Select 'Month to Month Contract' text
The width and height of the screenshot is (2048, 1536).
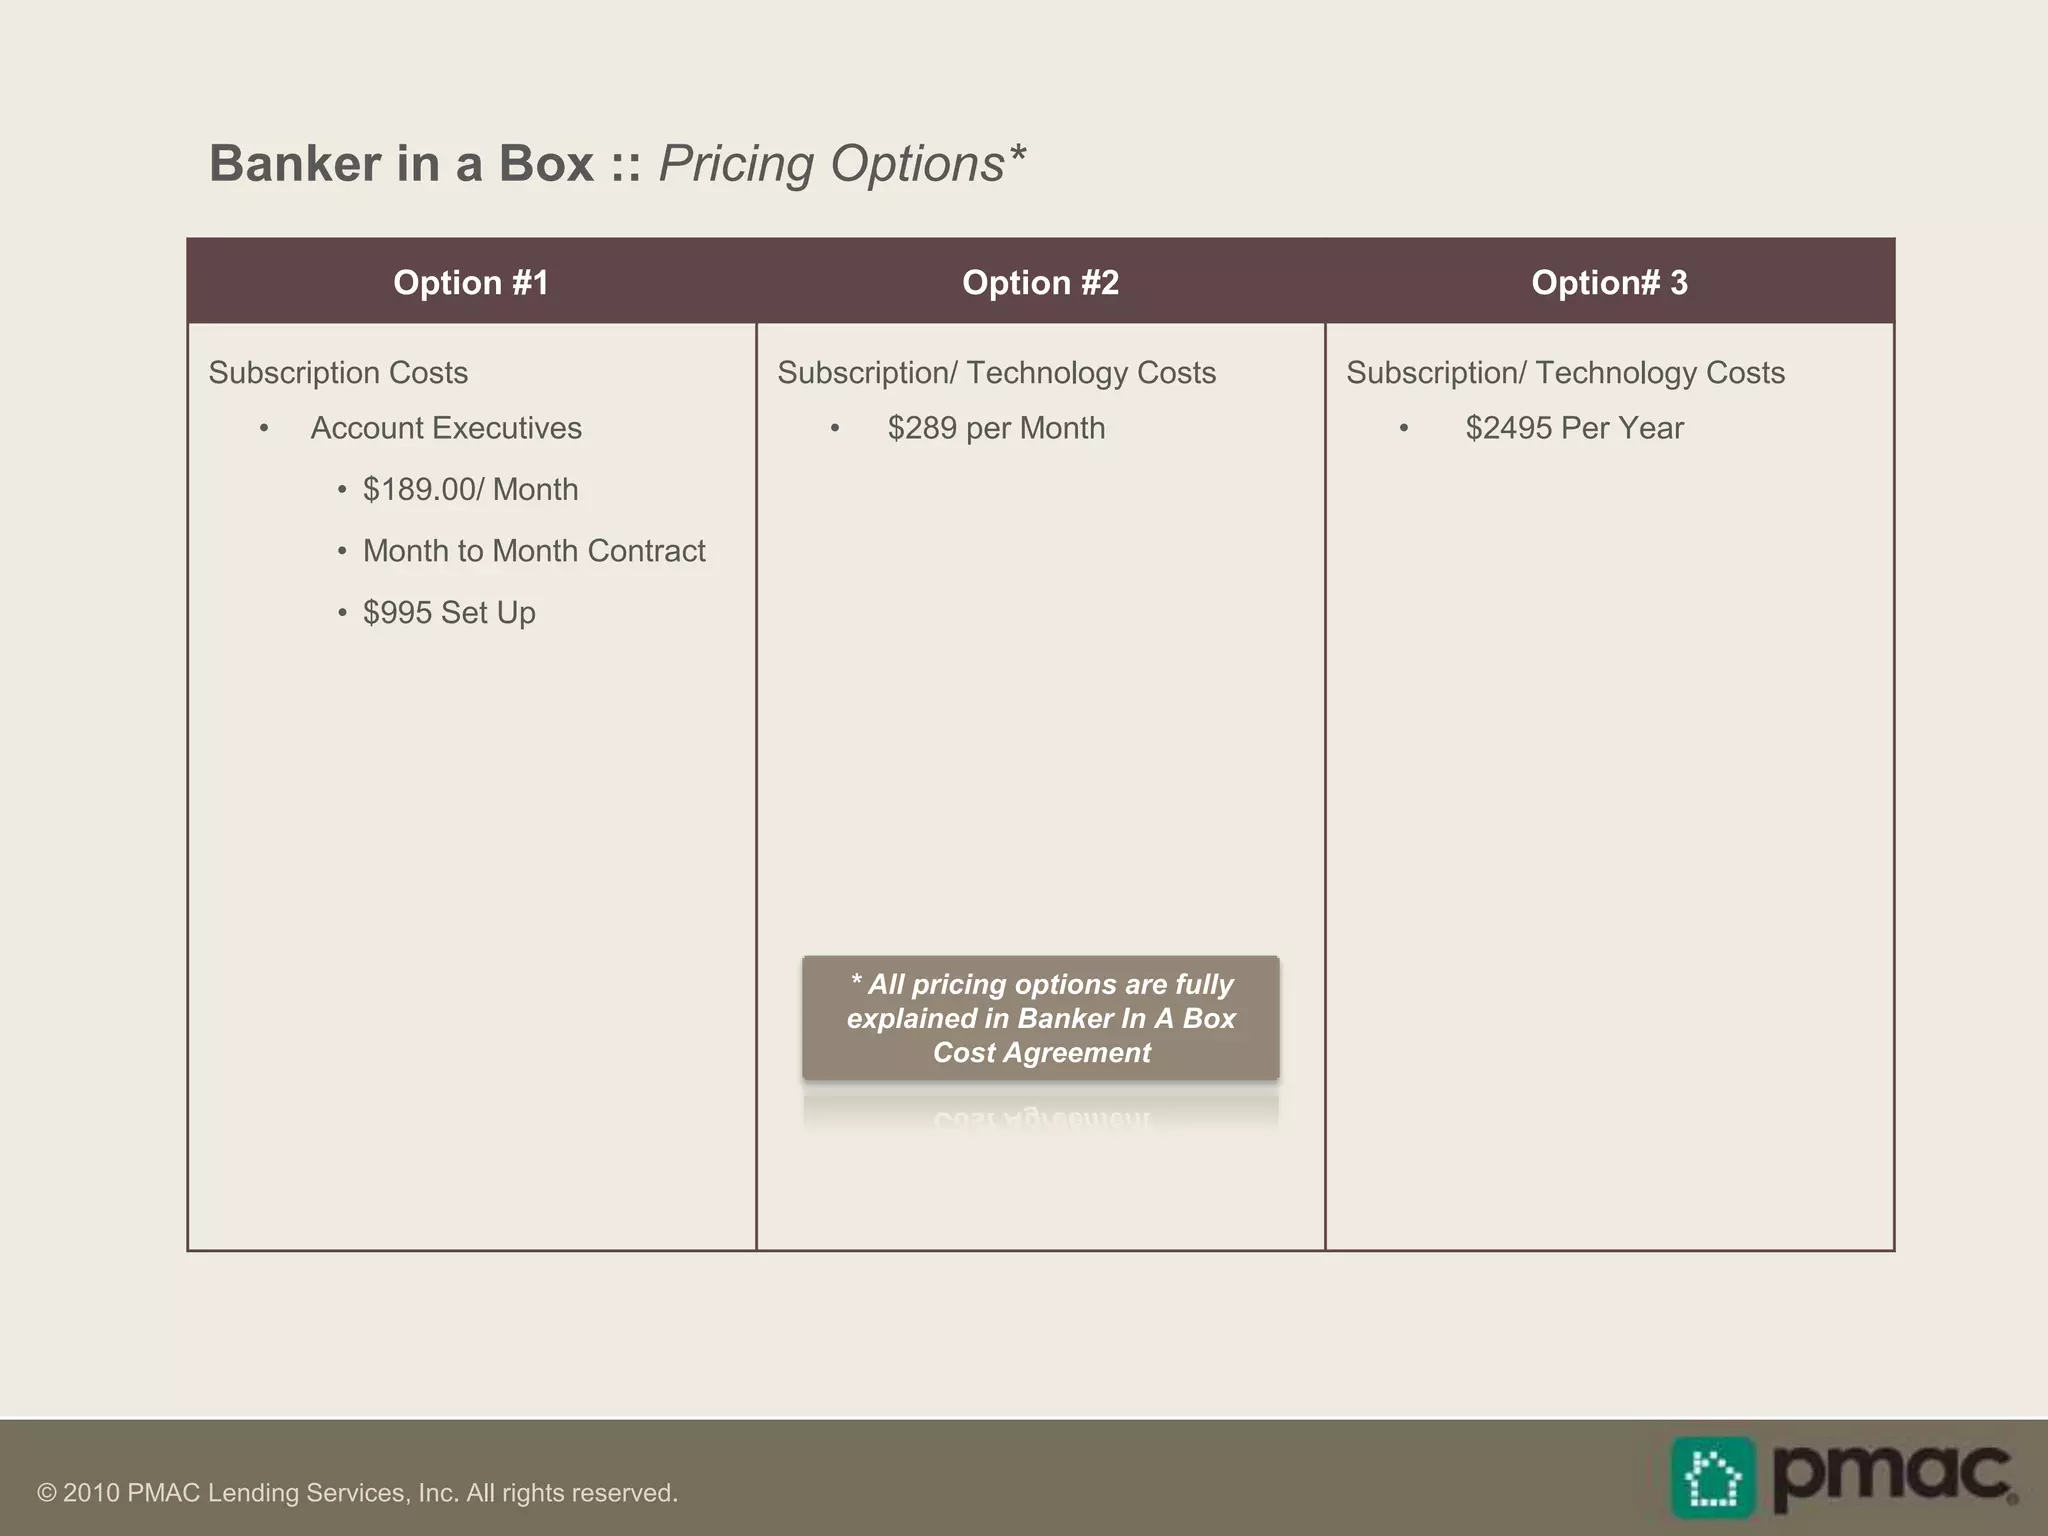point(534,551)
